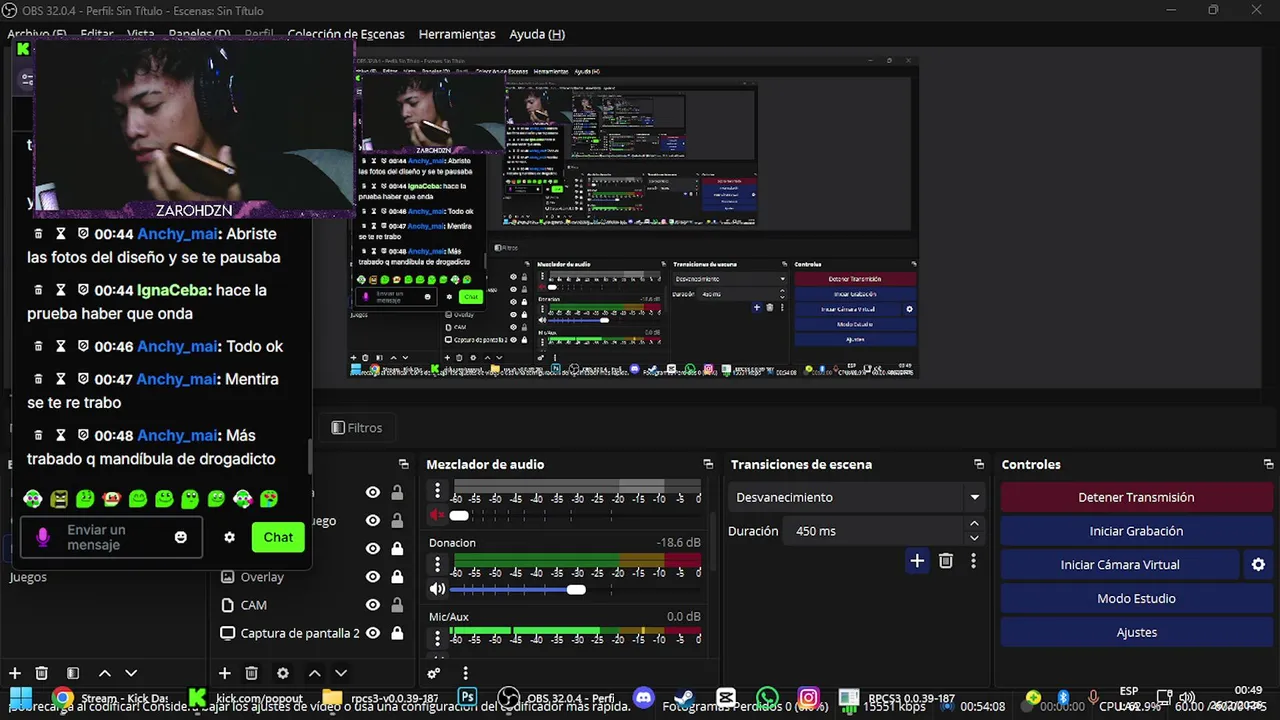Open audio mixer three-dot menu at bottom
Screen dimensions: 1280x720
click(x=465, y=674)
